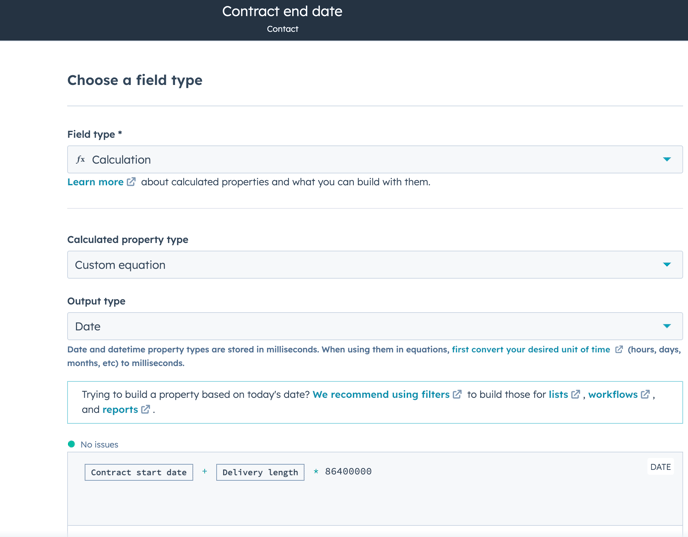Viewport: 688px width, 537px height.
Task: Click the Output type label
Action: pyautogui.click(x=96, y=301)
